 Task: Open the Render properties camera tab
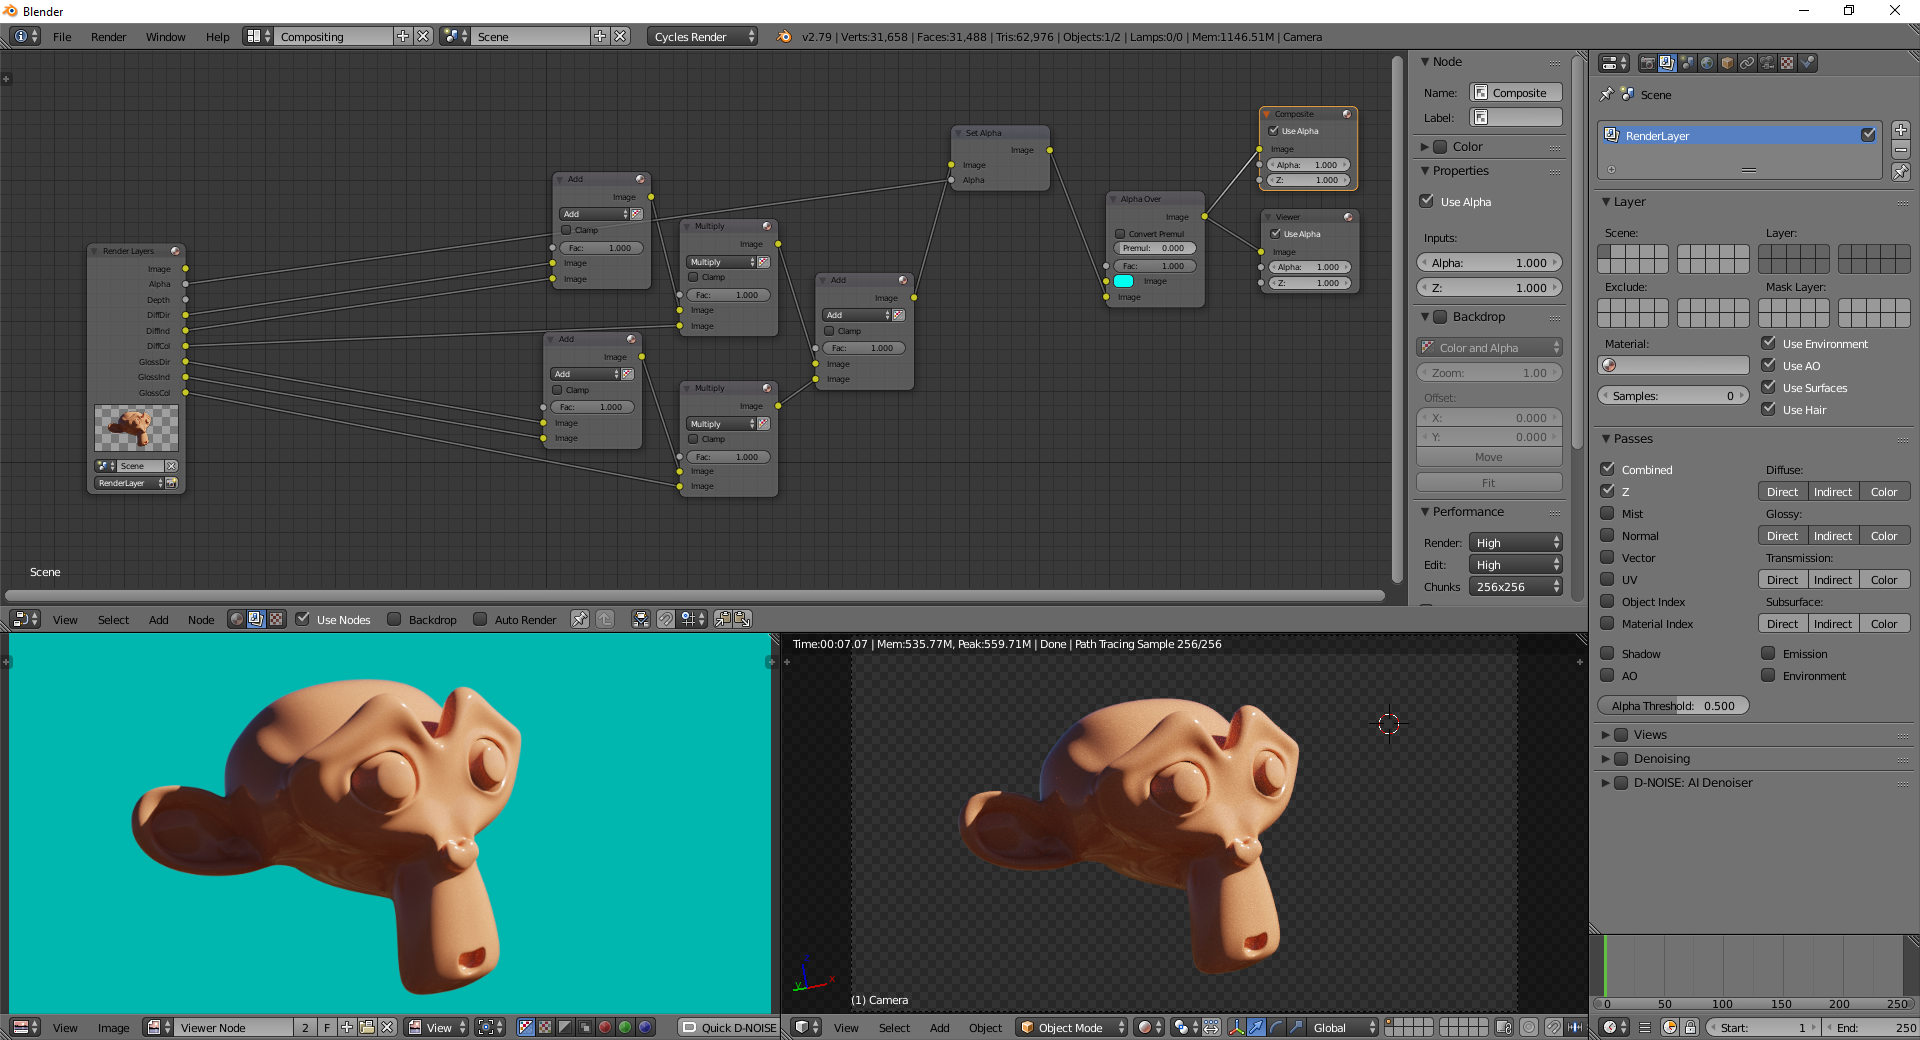click(1647, 63)
